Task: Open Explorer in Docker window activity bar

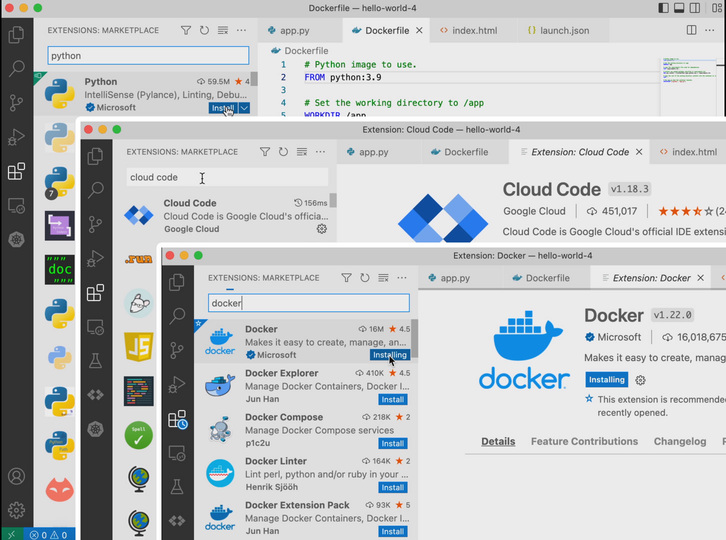Action: [176, 282]
